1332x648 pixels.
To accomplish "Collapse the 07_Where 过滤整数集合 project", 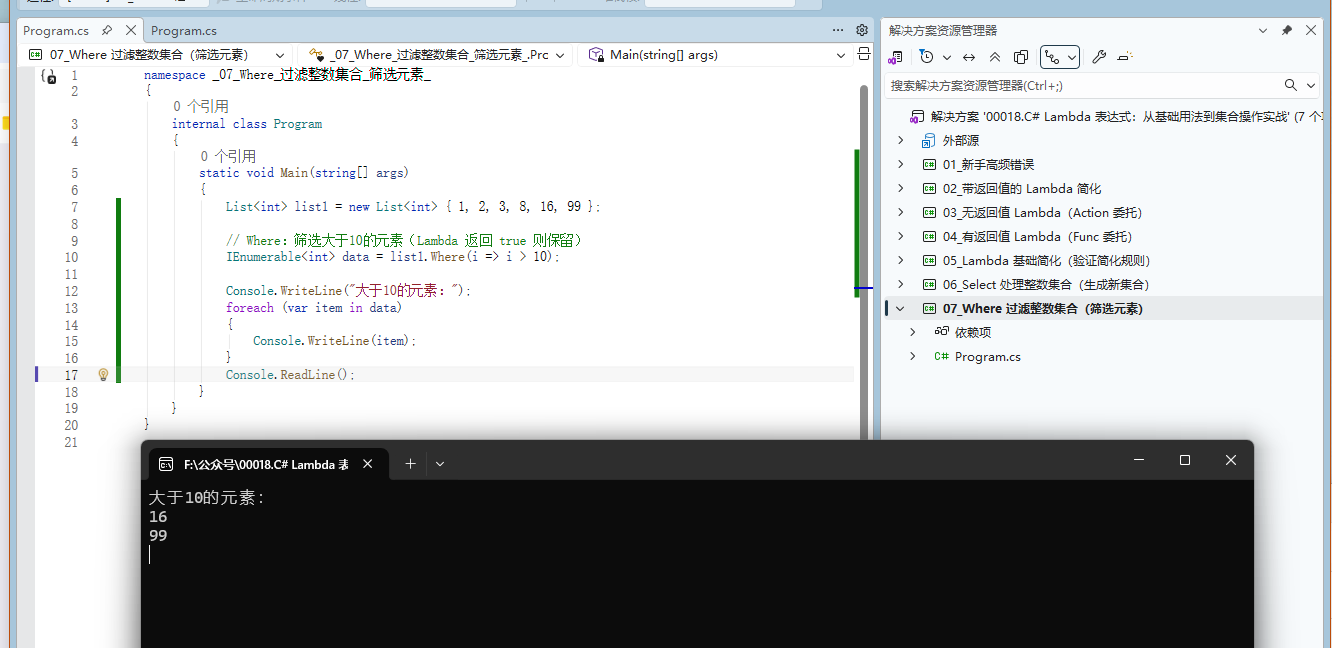I will [x=900, y=309].
